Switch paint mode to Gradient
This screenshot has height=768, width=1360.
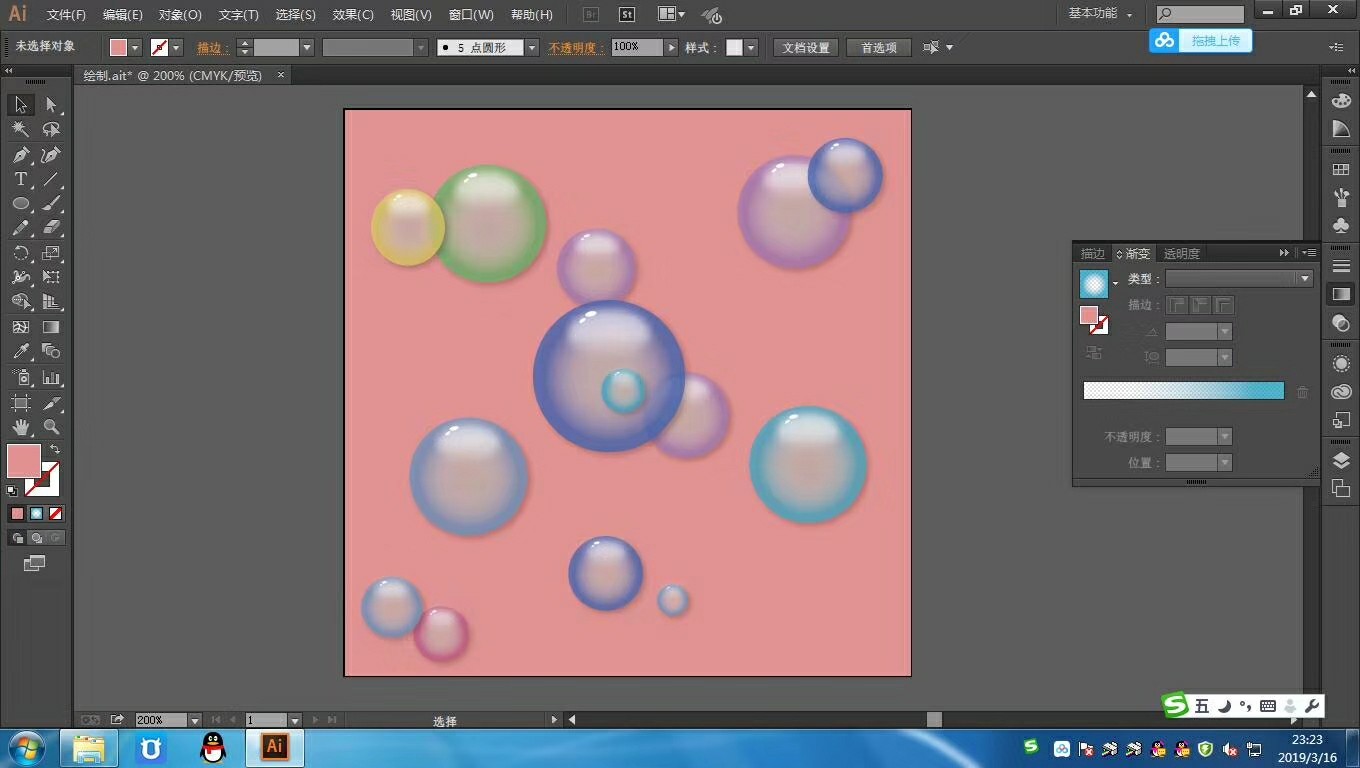pyautogui.click(x=36, y=513)
